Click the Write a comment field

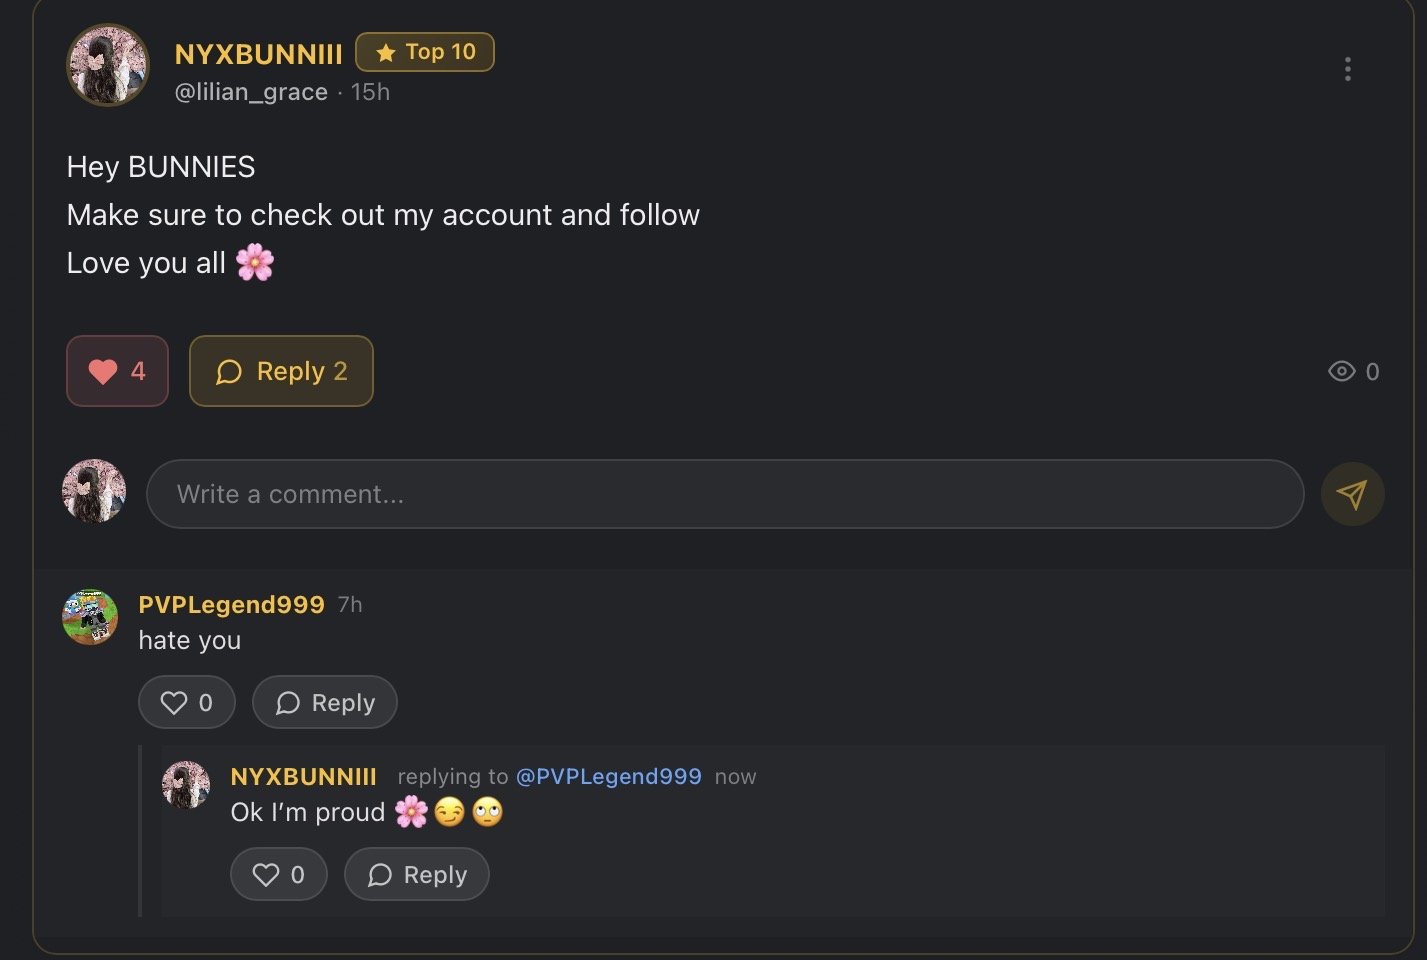coord(724,494)
